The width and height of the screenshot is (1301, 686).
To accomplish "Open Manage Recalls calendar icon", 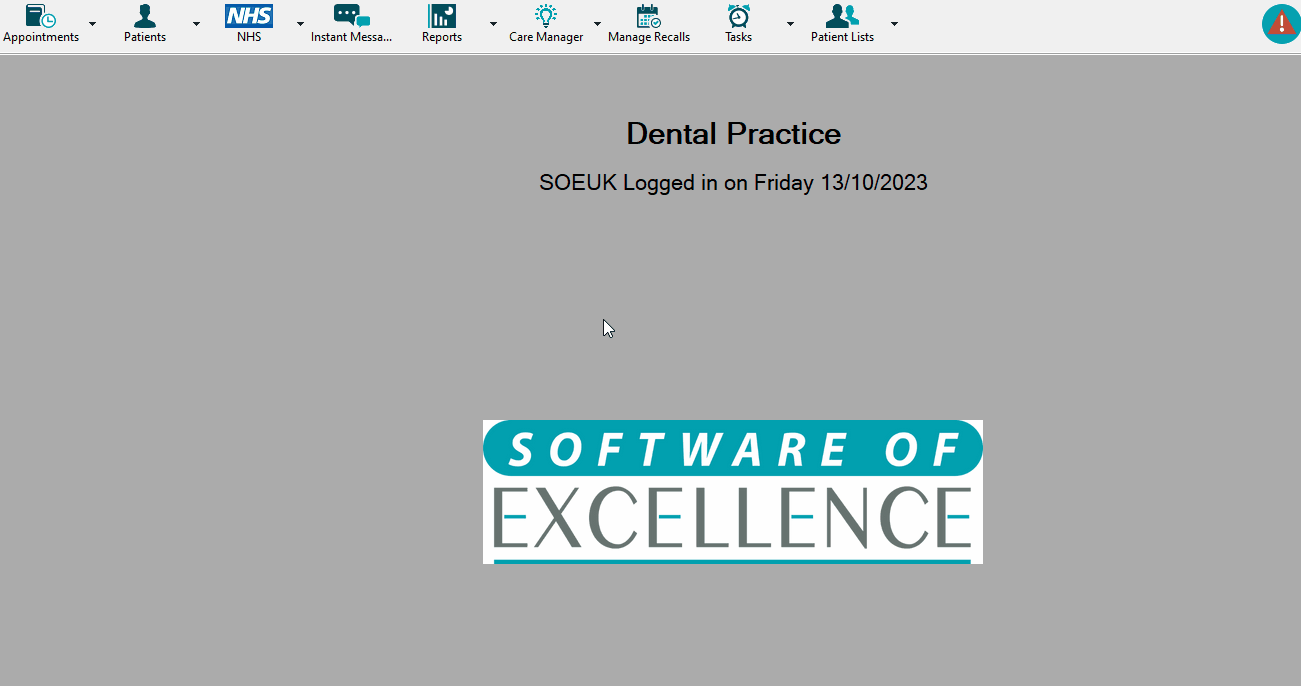I will pos(649,16).
